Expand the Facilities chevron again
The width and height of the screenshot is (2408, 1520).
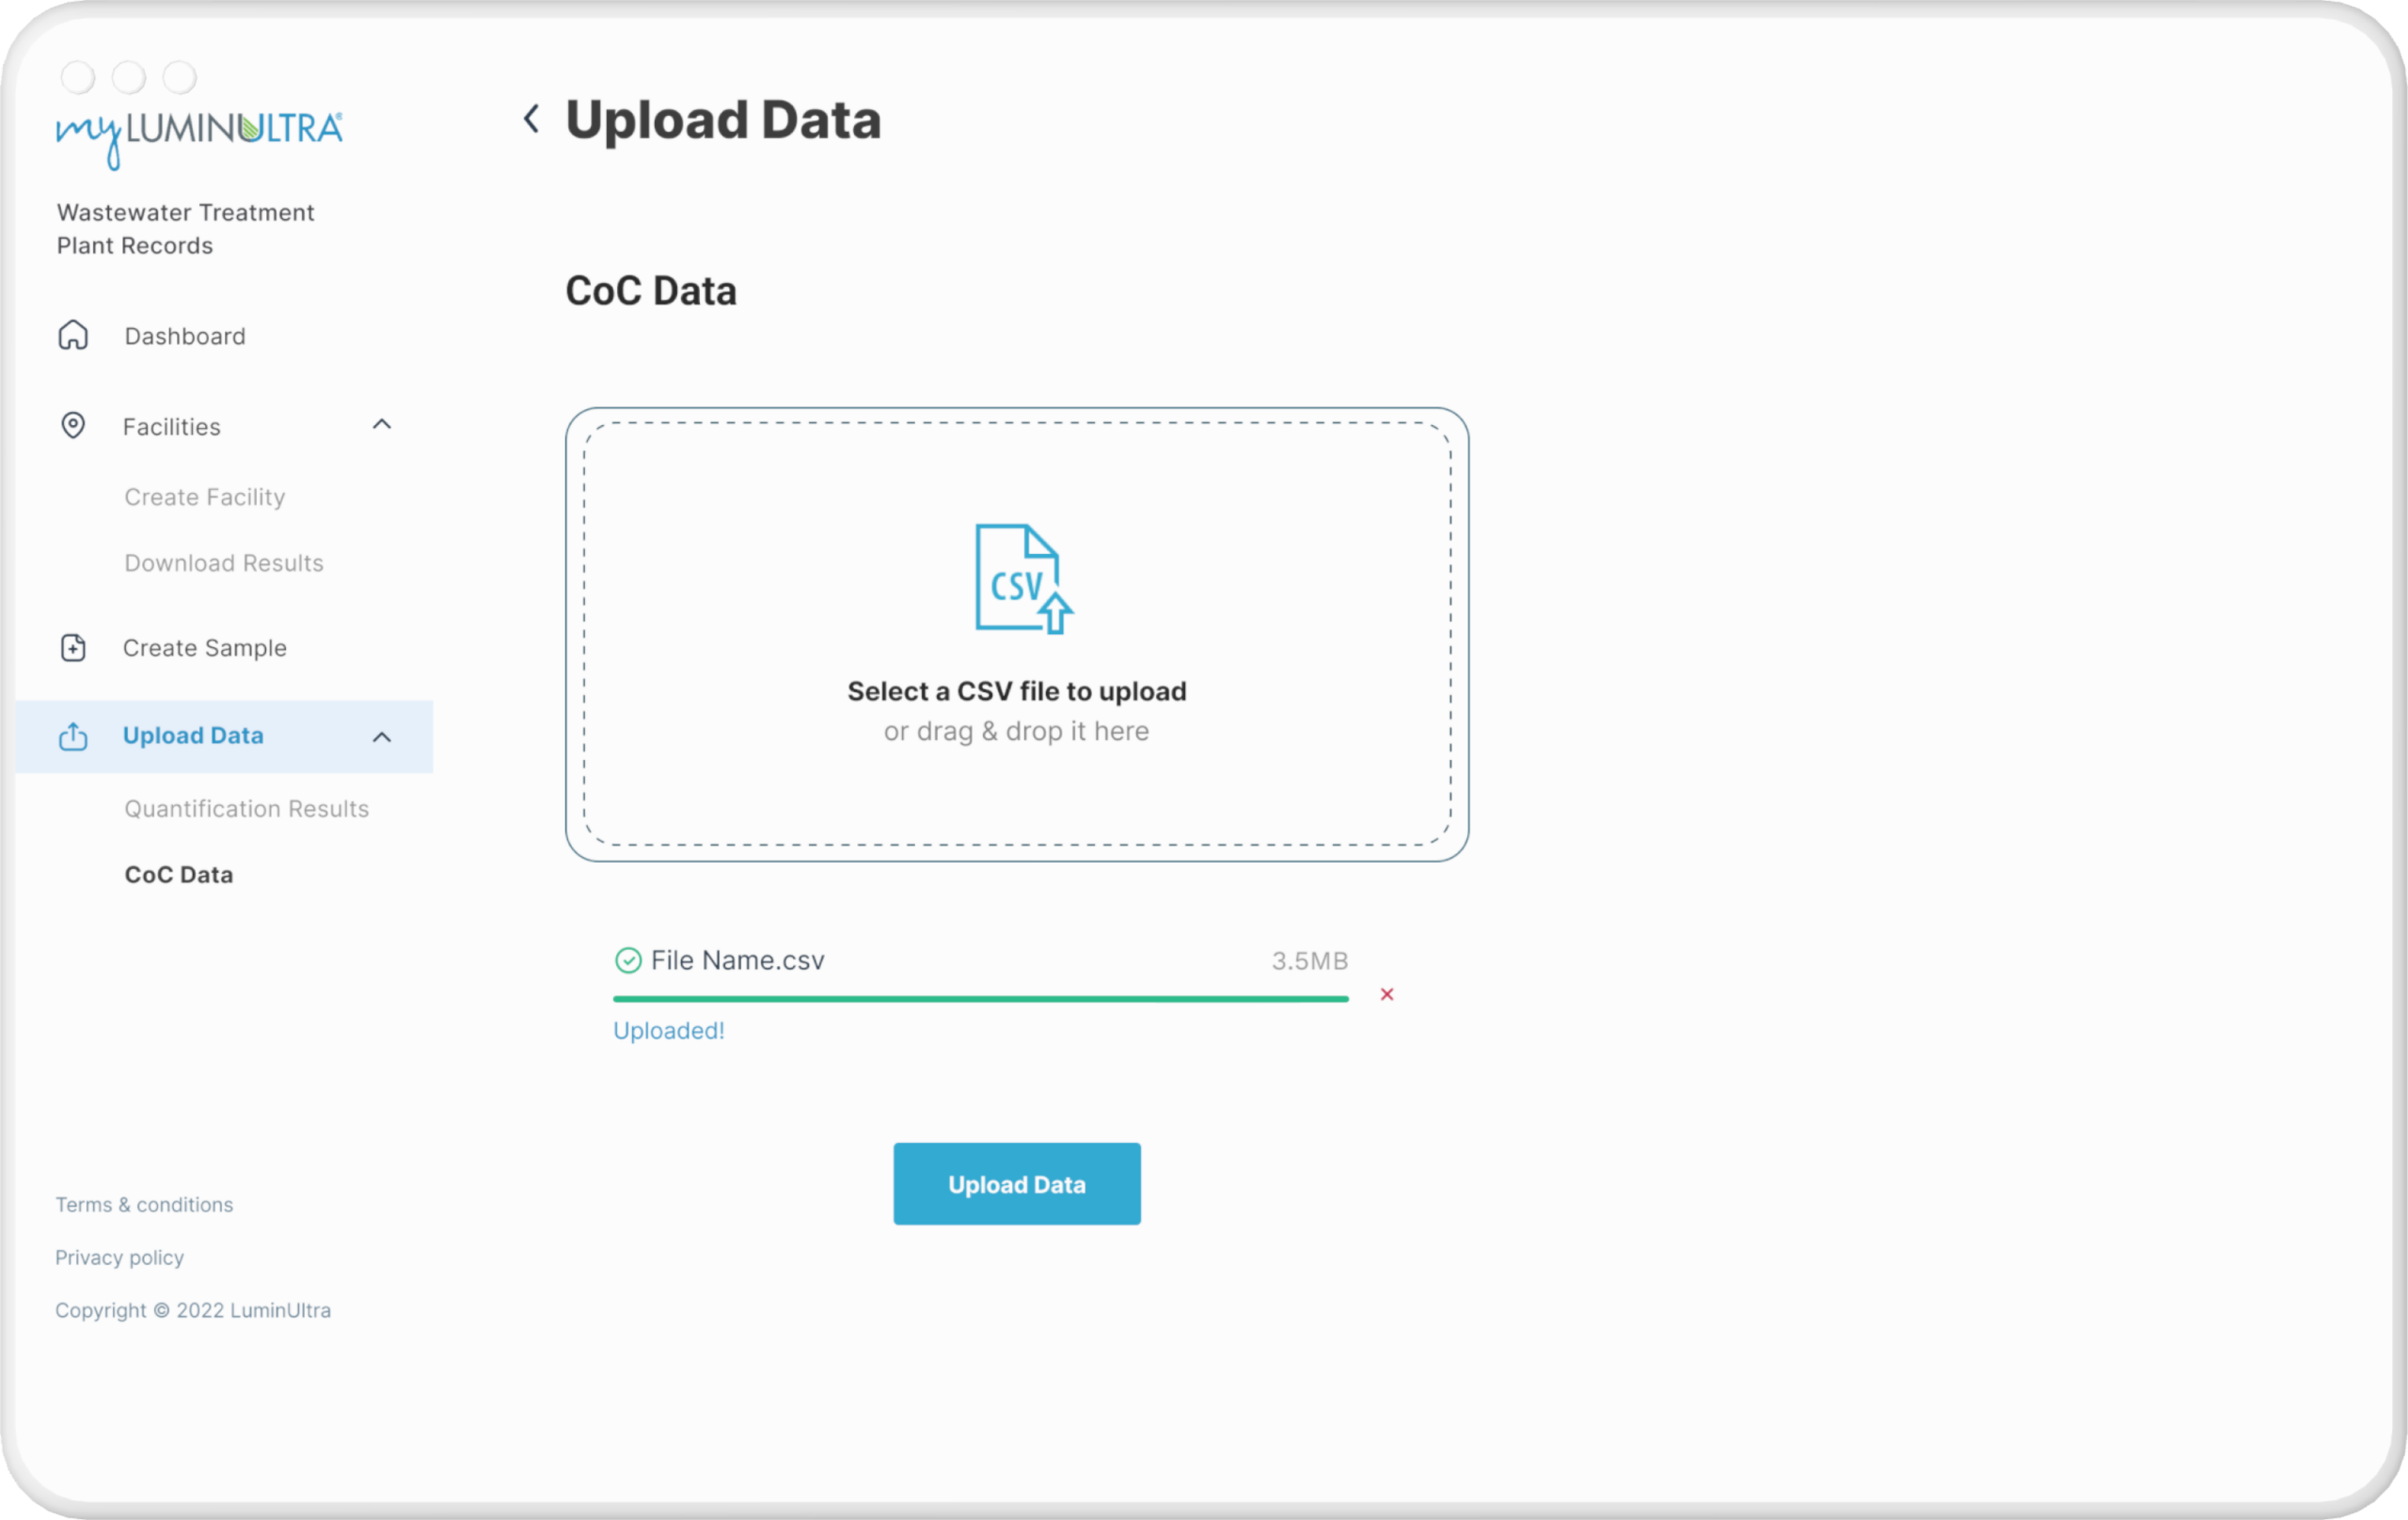381,424
